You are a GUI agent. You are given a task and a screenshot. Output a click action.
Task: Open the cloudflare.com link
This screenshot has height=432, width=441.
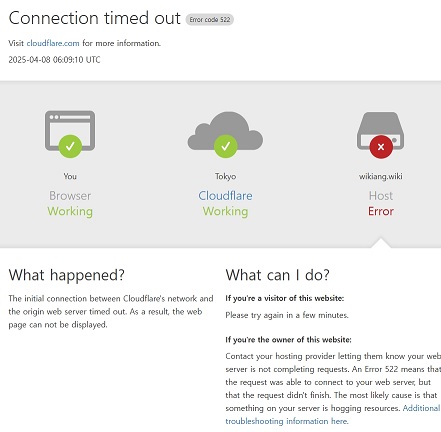(x=53, y=43)
